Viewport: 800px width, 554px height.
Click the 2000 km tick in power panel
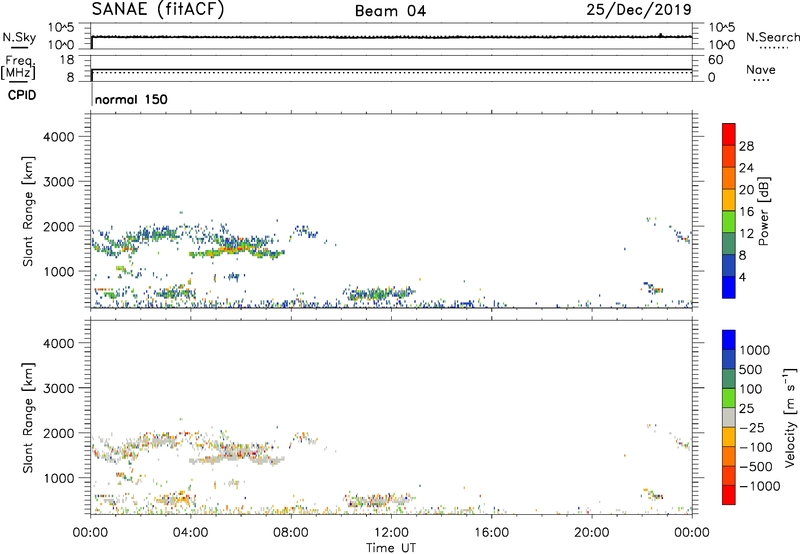pos(59,226)
